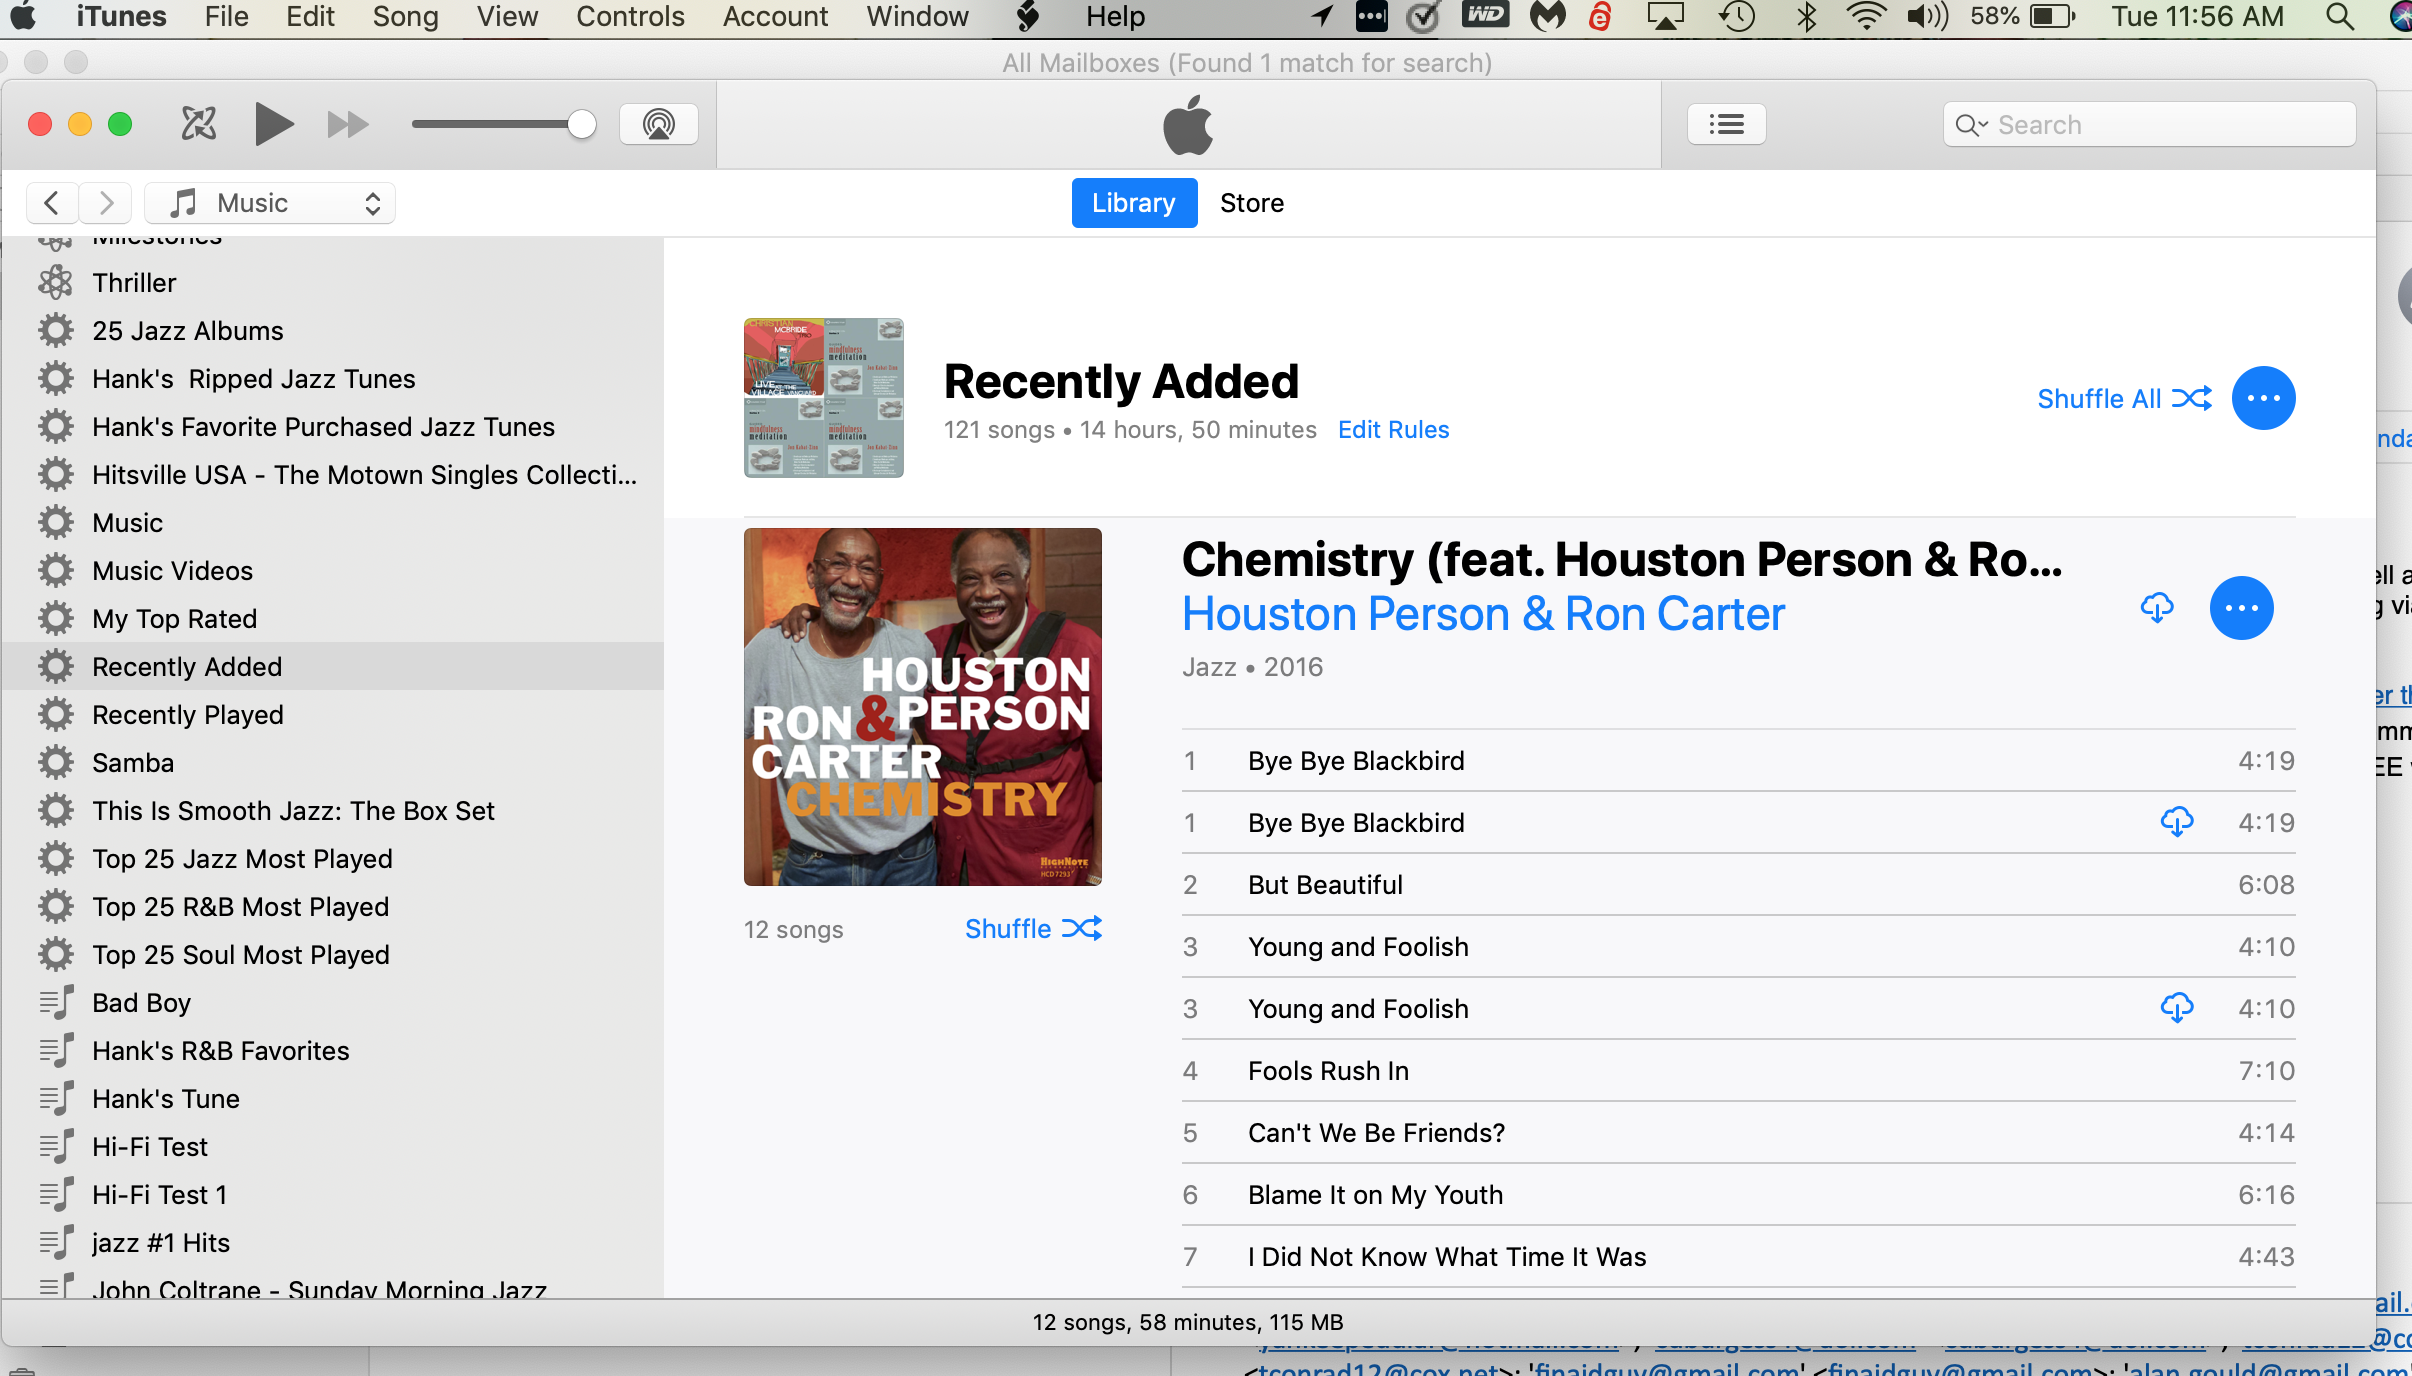Switch to the Store tab
This screenshot has height=1376, width=2412.
(x=1251, y=203)
